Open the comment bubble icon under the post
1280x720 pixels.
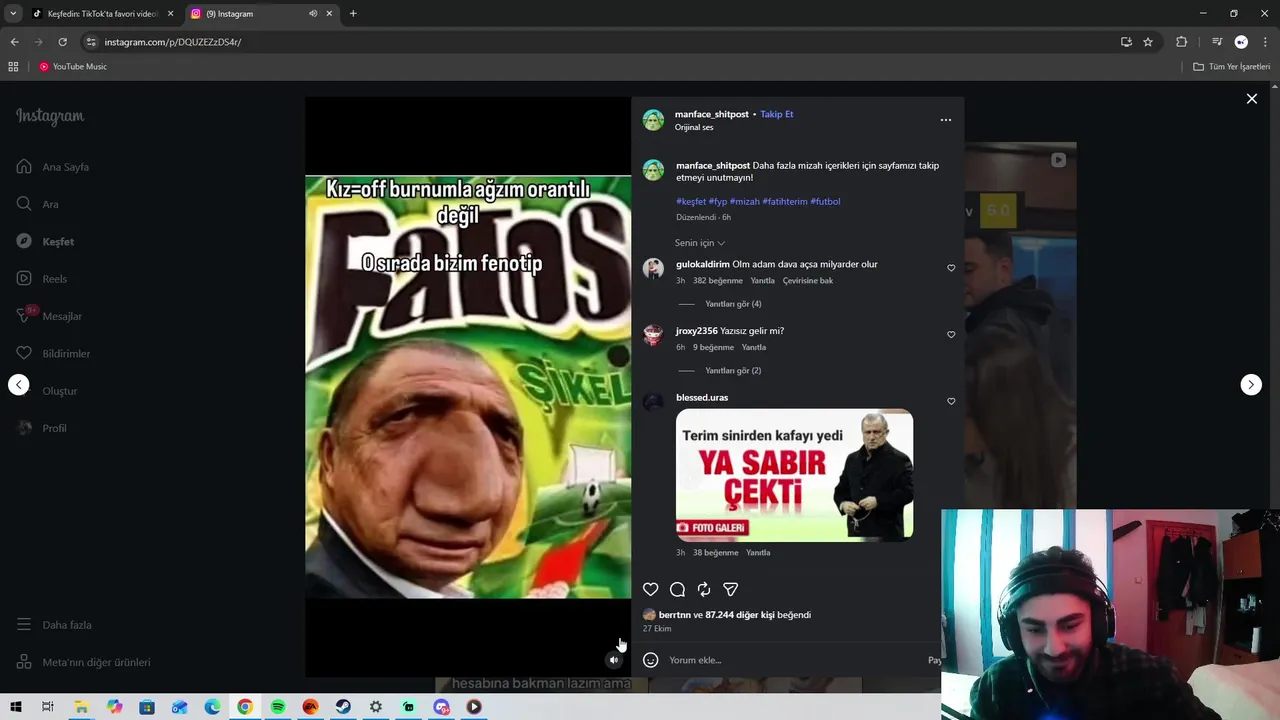677,590
